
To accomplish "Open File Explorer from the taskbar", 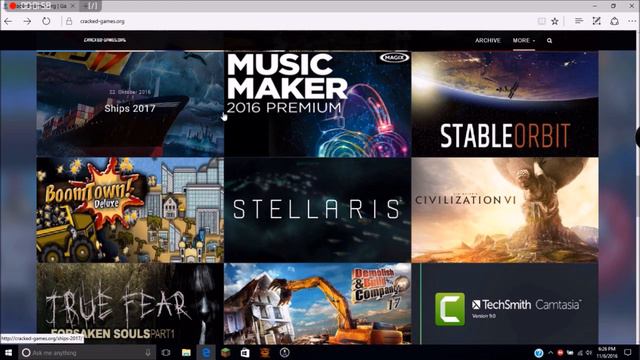I will click(x=186, y=353).
